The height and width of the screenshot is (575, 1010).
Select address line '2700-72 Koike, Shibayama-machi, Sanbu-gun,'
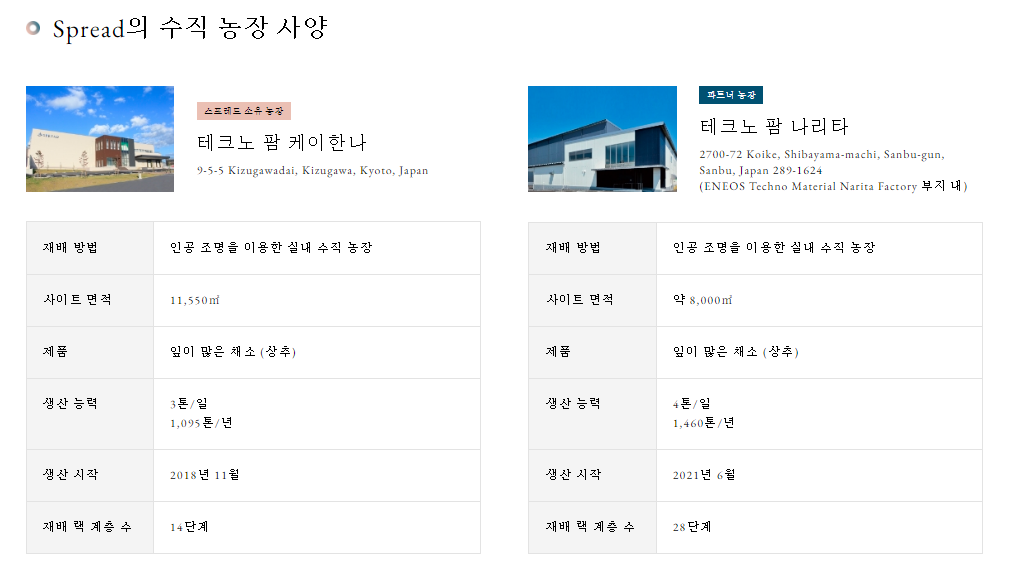[822, 155]
